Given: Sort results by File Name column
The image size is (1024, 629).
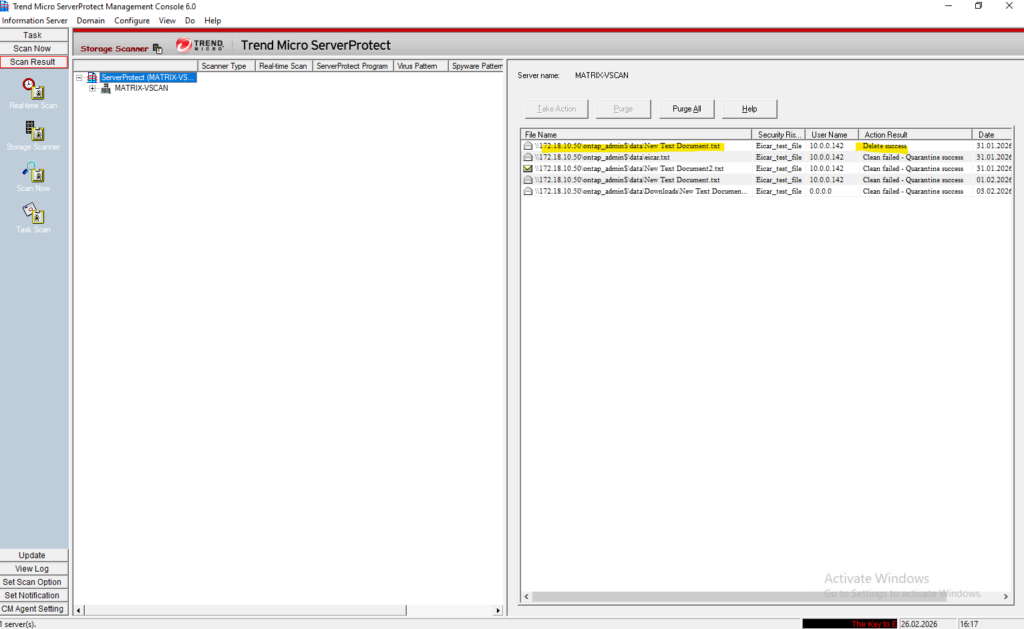Looking at the screenshot, I should coord(636,135).
